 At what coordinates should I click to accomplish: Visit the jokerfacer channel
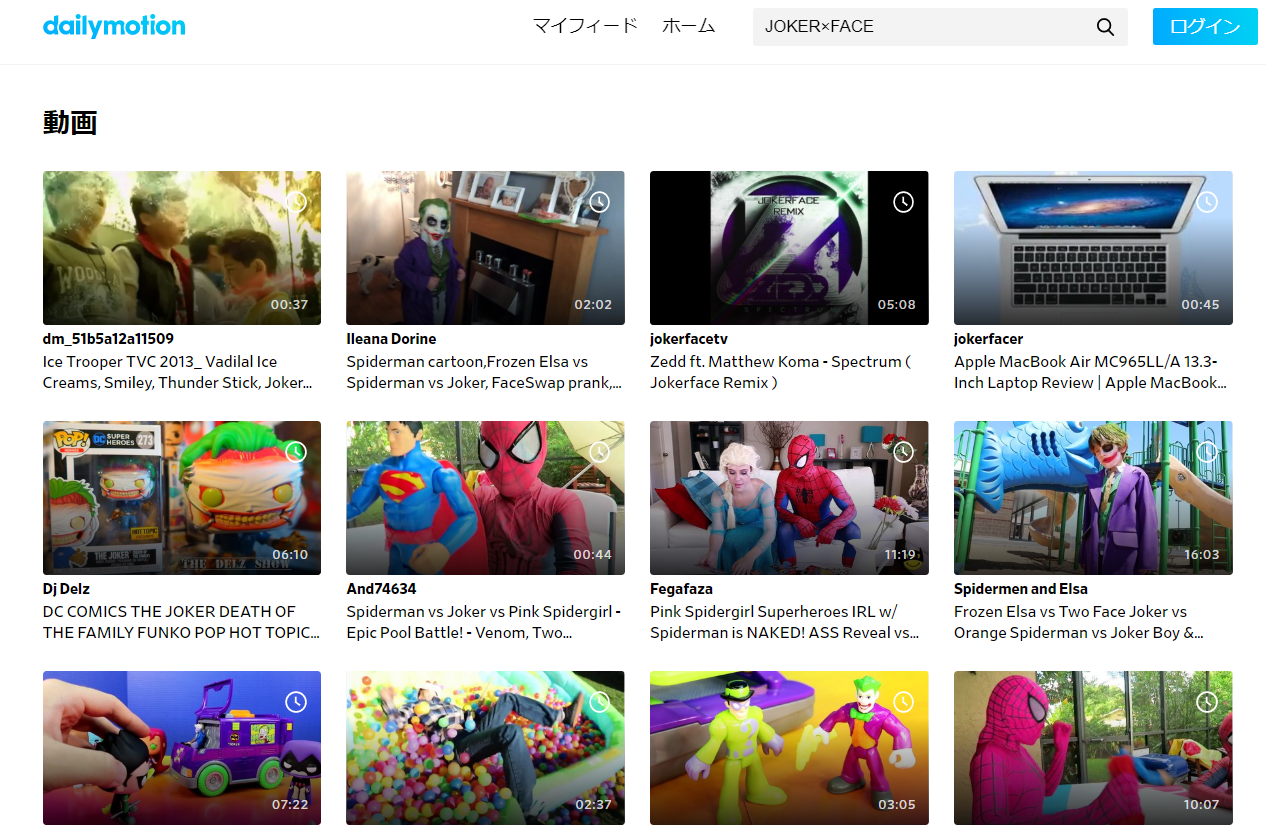point(988,339)
